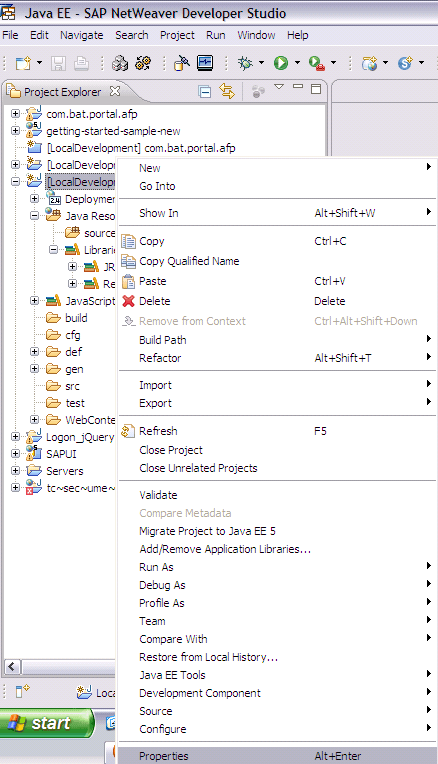Expand the WebContent folder node
438x764 pixels.
pos(34,420)
